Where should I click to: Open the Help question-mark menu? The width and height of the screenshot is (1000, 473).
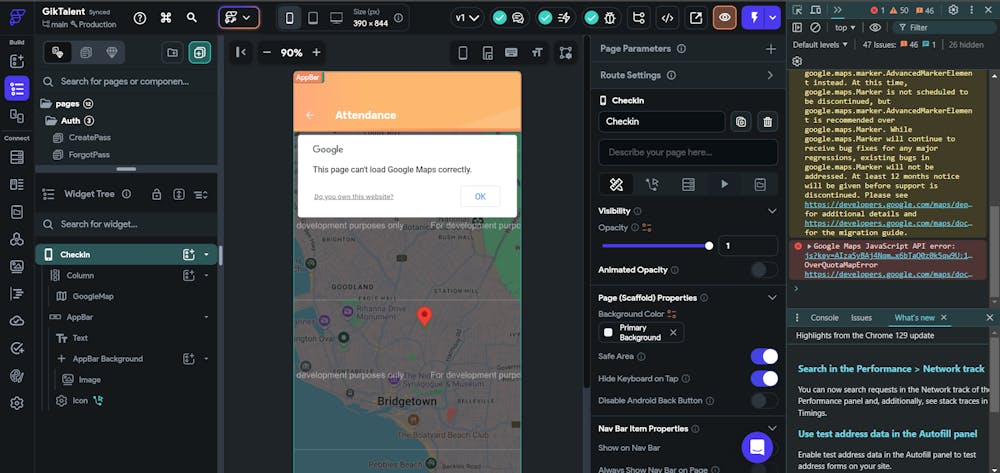[x=140, y=18]
